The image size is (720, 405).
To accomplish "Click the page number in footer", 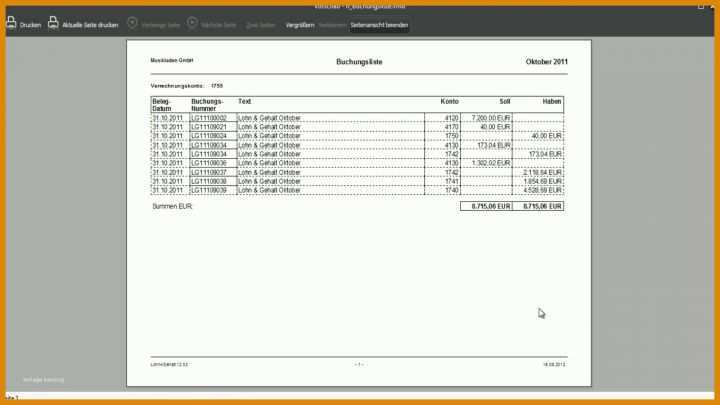I will coord(359,365).
